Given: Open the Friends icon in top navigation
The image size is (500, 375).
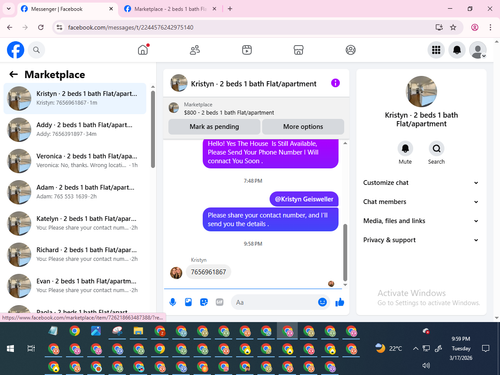Looking at the screenshot, I should tap(195, 50).
